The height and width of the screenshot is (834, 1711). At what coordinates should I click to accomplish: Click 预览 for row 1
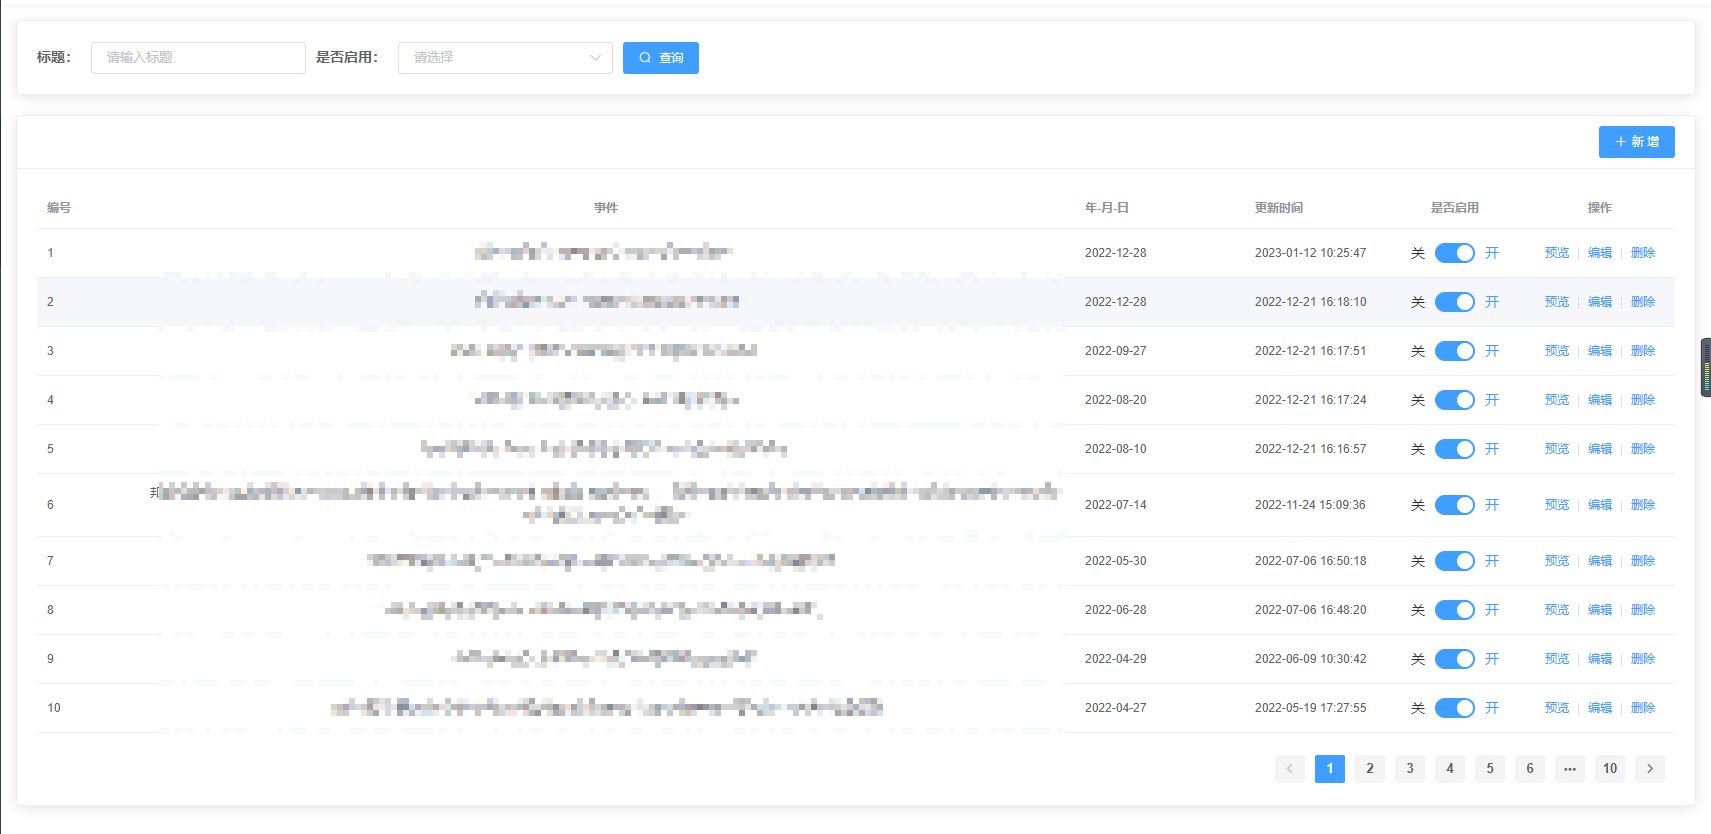click(x=1557, y=253)
